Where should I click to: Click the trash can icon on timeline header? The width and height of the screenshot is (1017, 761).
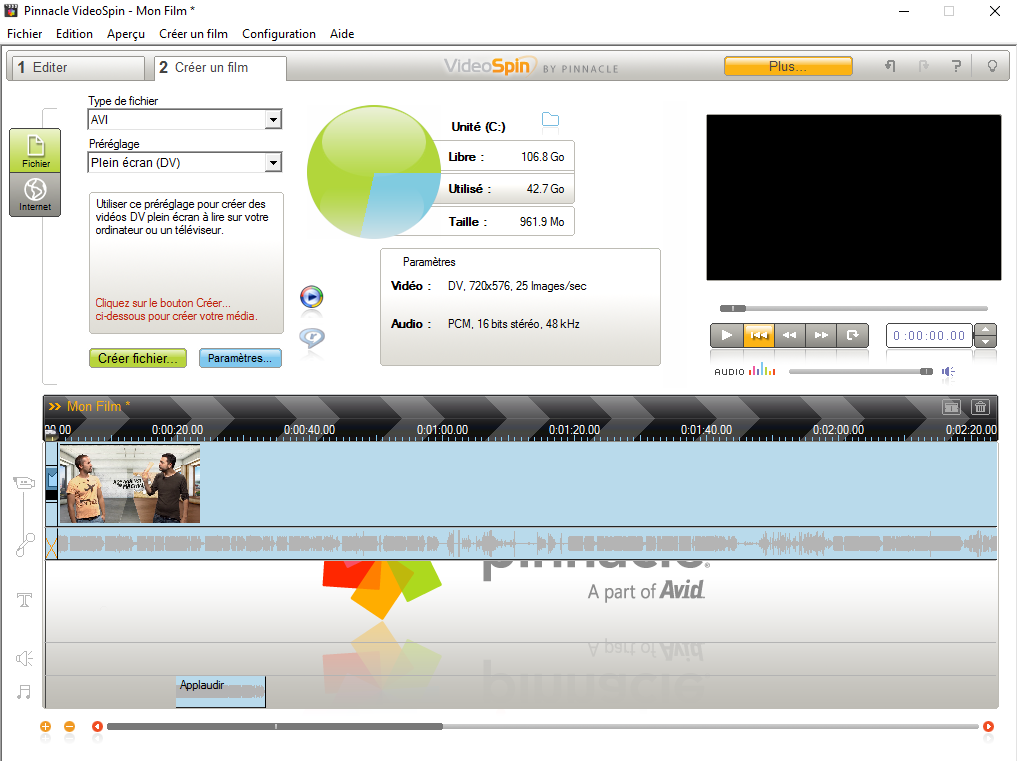[x=980, y=406]
